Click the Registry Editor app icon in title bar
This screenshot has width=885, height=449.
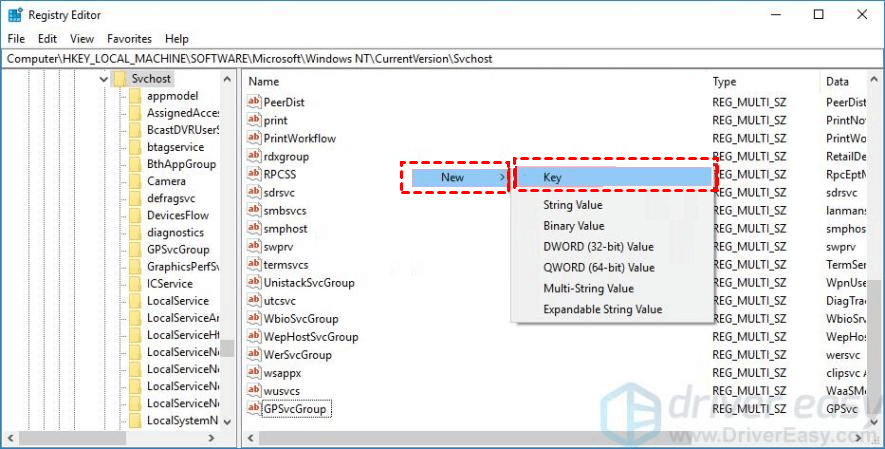click(x=15, y=15)
